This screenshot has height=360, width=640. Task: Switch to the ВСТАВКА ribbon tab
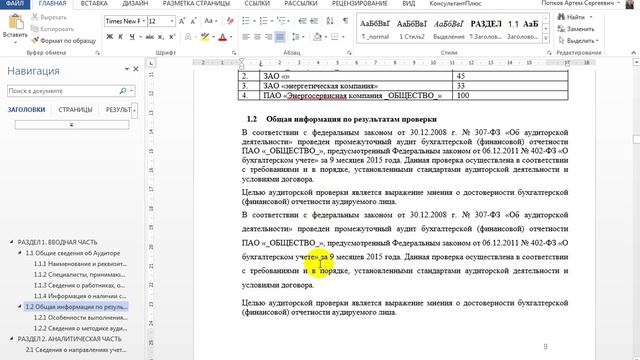94,4
